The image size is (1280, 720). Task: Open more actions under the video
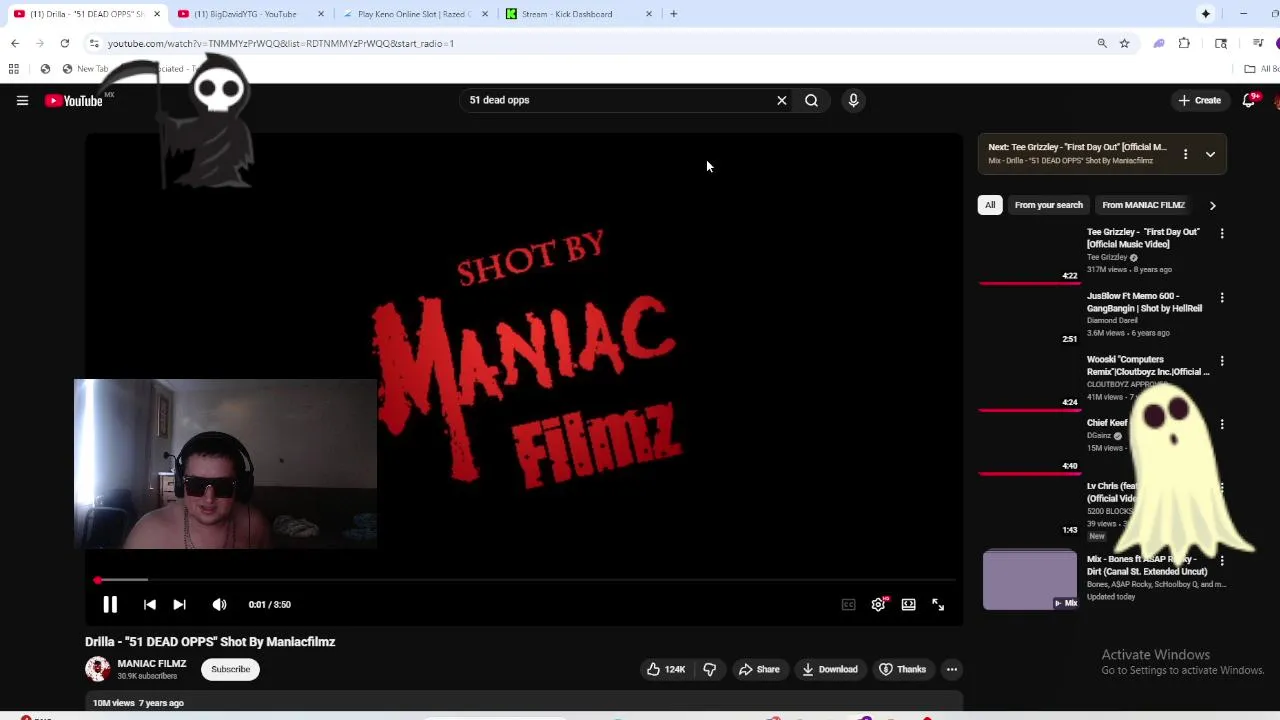click(x=952, y=669)
